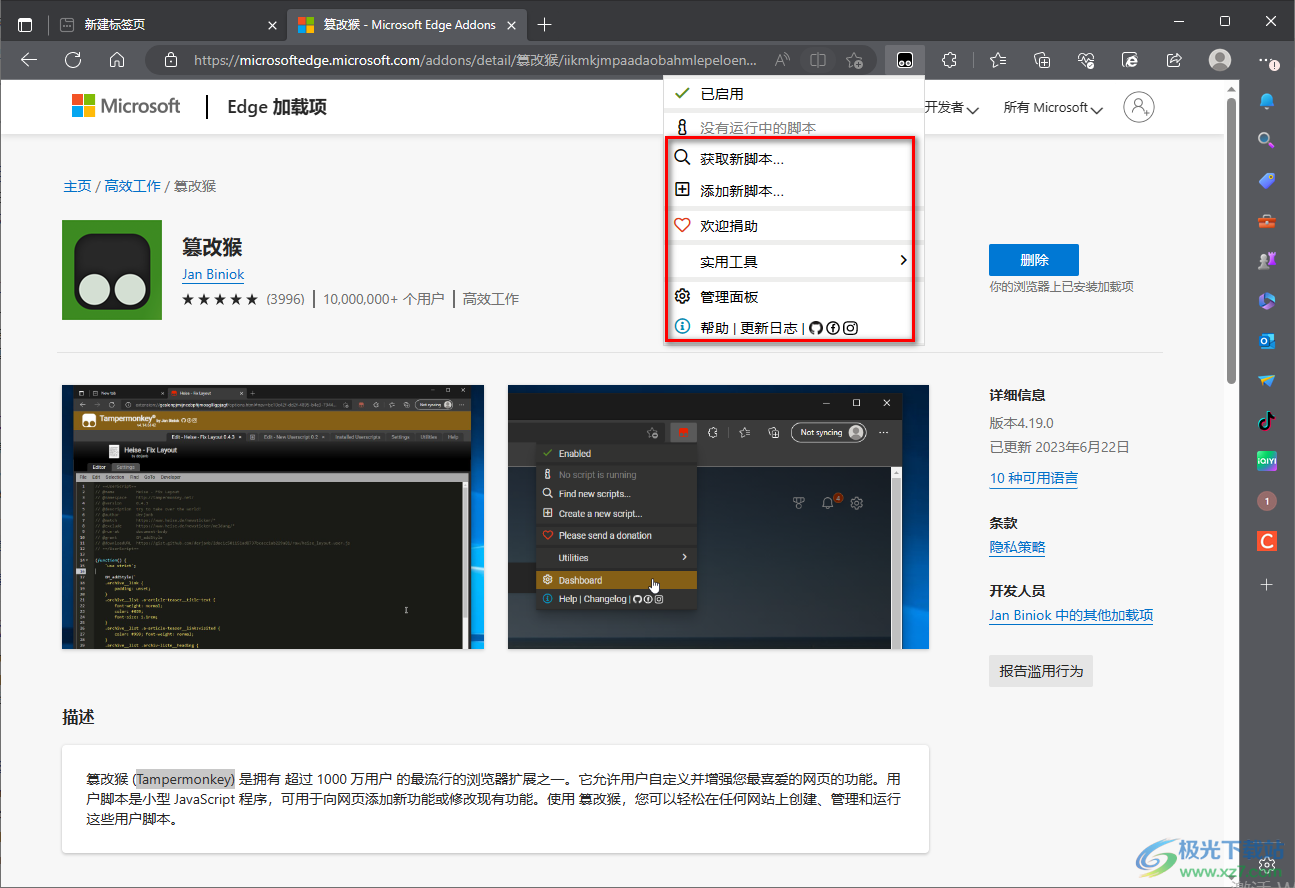Click 帮助 in the Tampermonkey menu

click(x=714, y=328)
